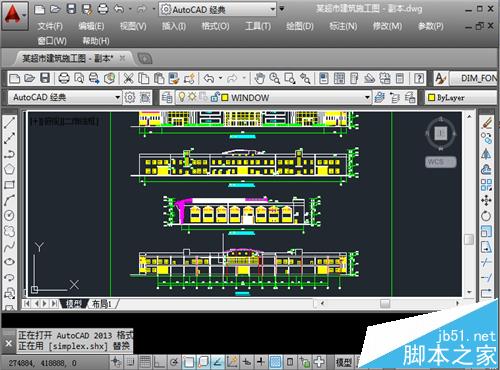This screenshot has height=370, width=500.
Task: Select the Rotate tool
Action: pos(487,216)
